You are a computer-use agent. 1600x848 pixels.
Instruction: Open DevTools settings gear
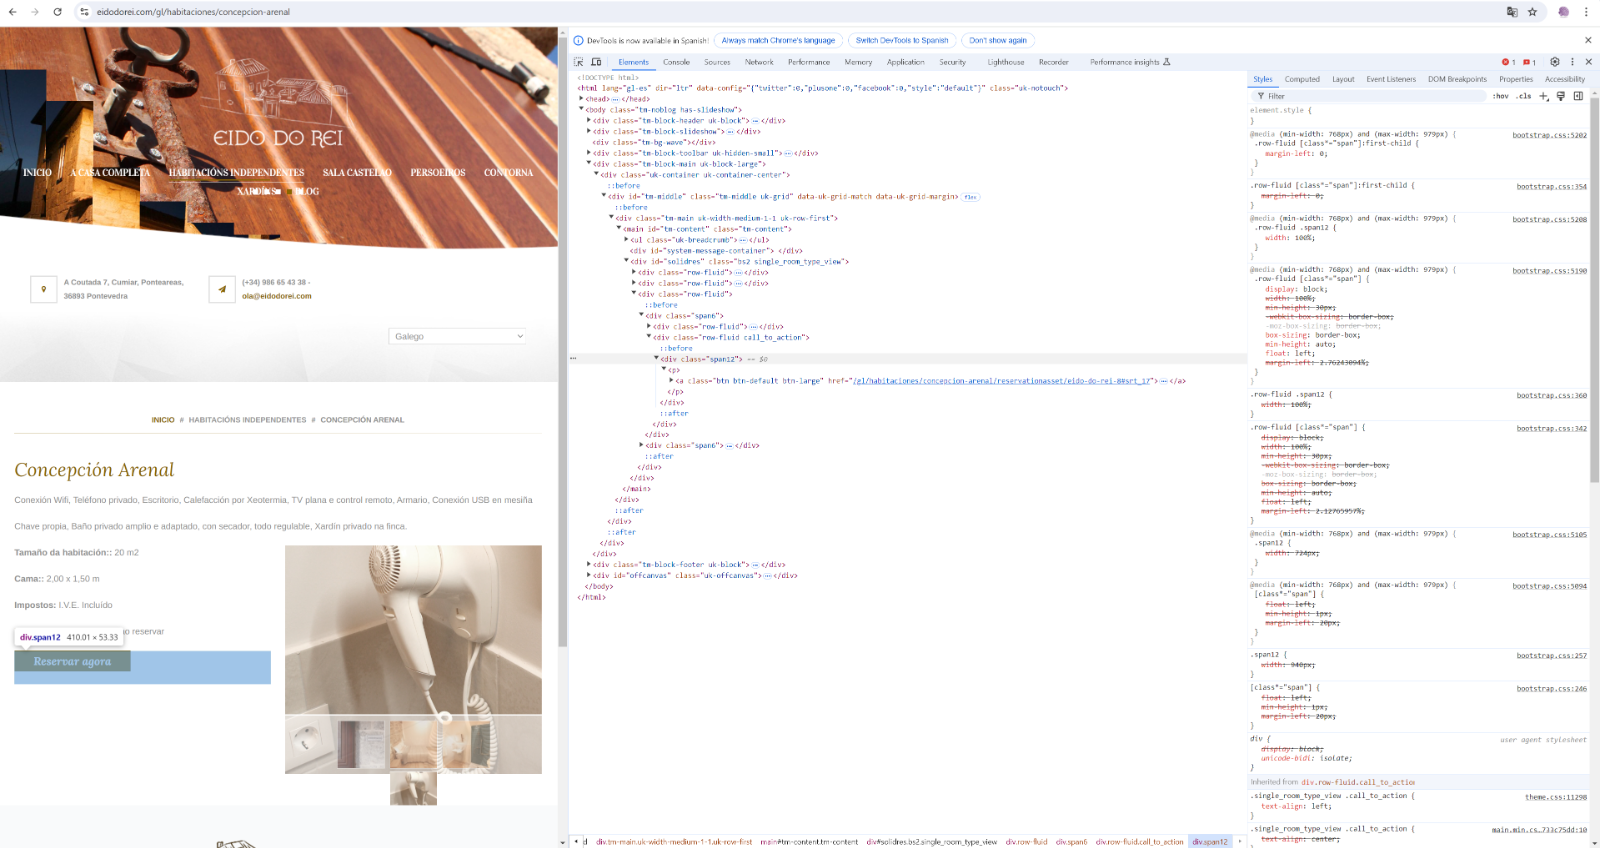tap(1554, 62)
